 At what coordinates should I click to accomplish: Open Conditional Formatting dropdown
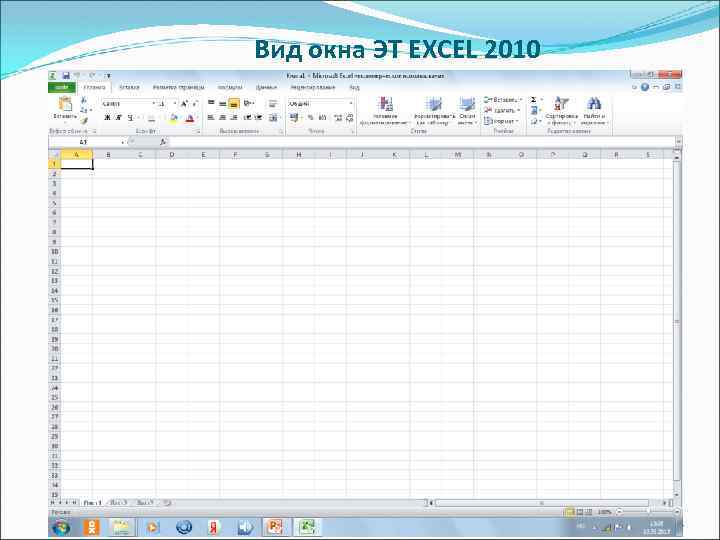[385, 111]
